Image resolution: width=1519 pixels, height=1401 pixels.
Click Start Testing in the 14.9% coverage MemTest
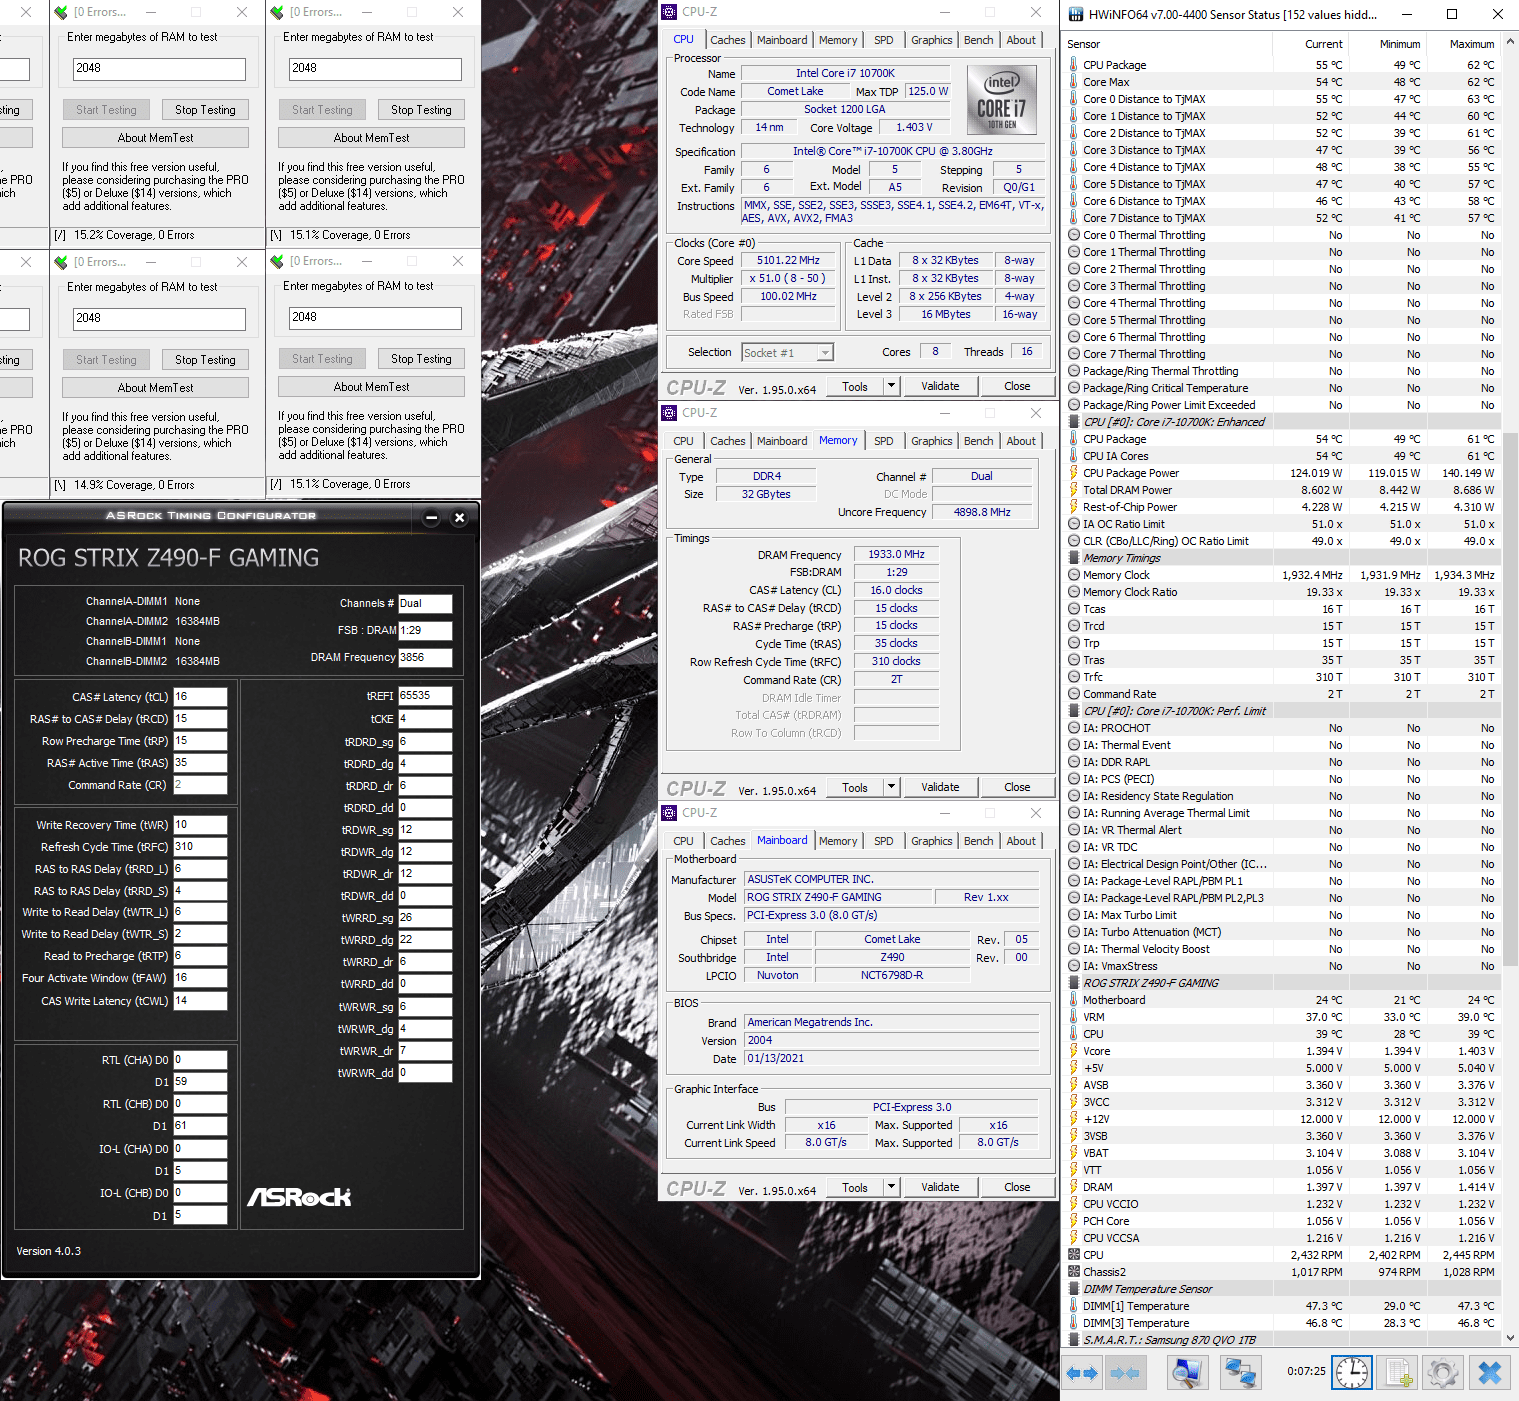pos(106,360)
